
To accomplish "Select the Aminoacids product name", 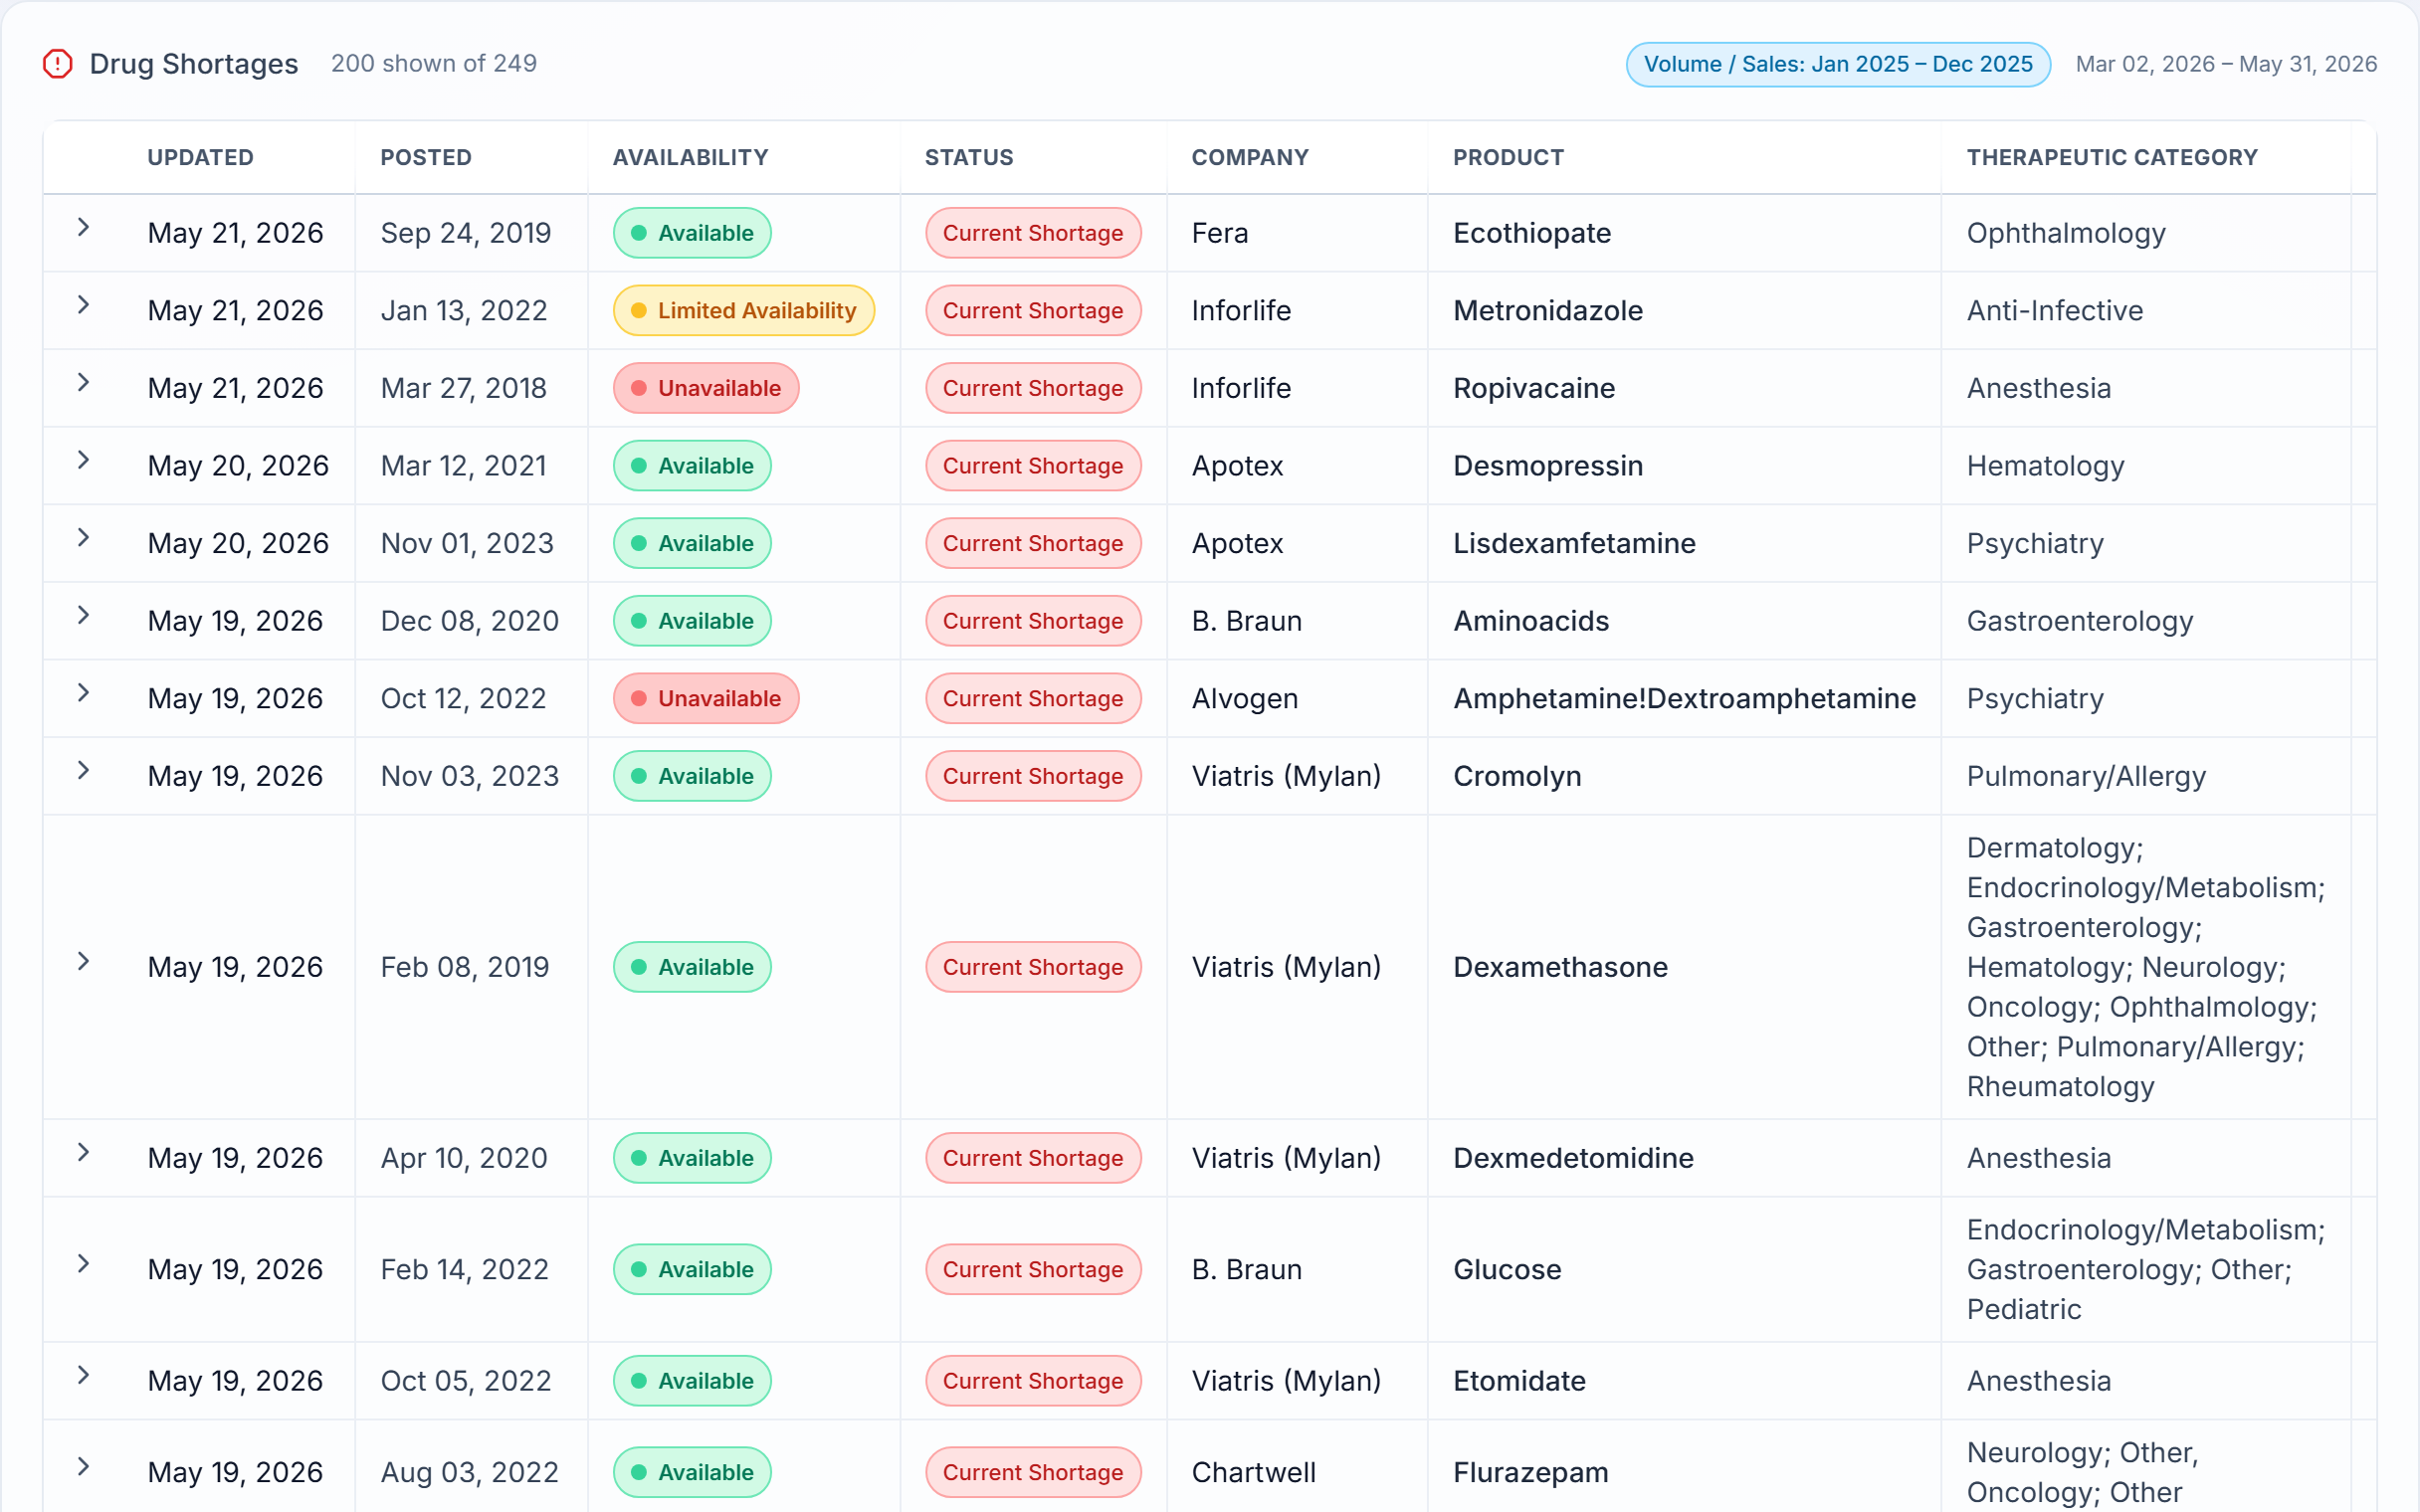I will (1531, 621).
